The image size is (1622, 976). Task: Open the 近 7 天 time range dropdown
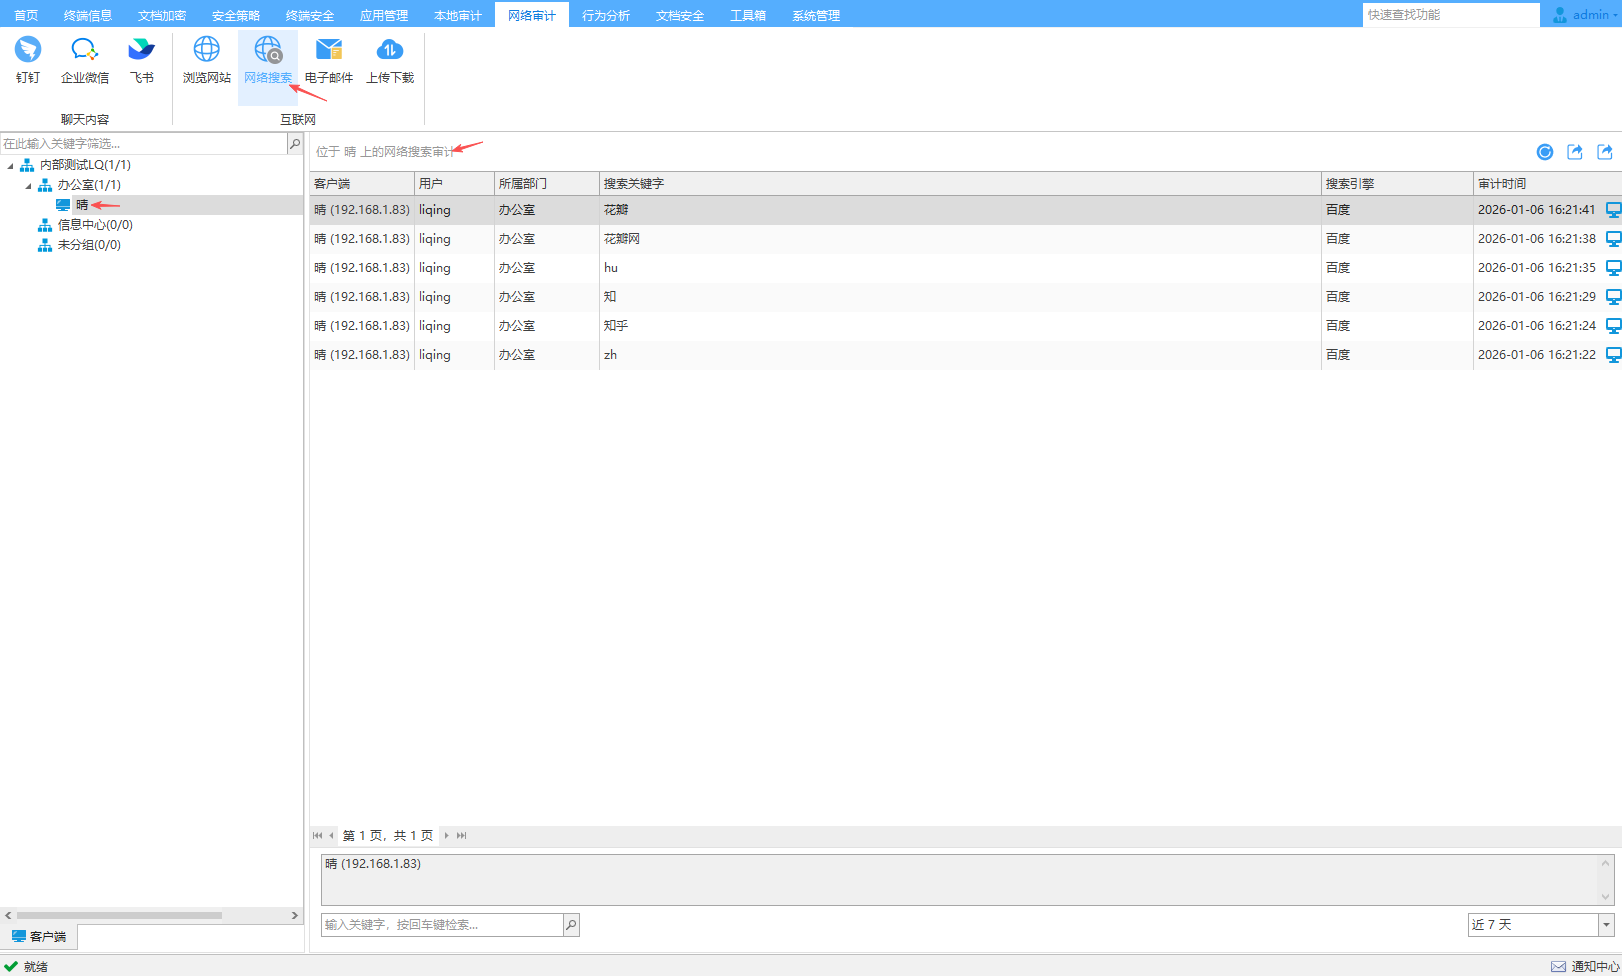tap(1606, 925)
